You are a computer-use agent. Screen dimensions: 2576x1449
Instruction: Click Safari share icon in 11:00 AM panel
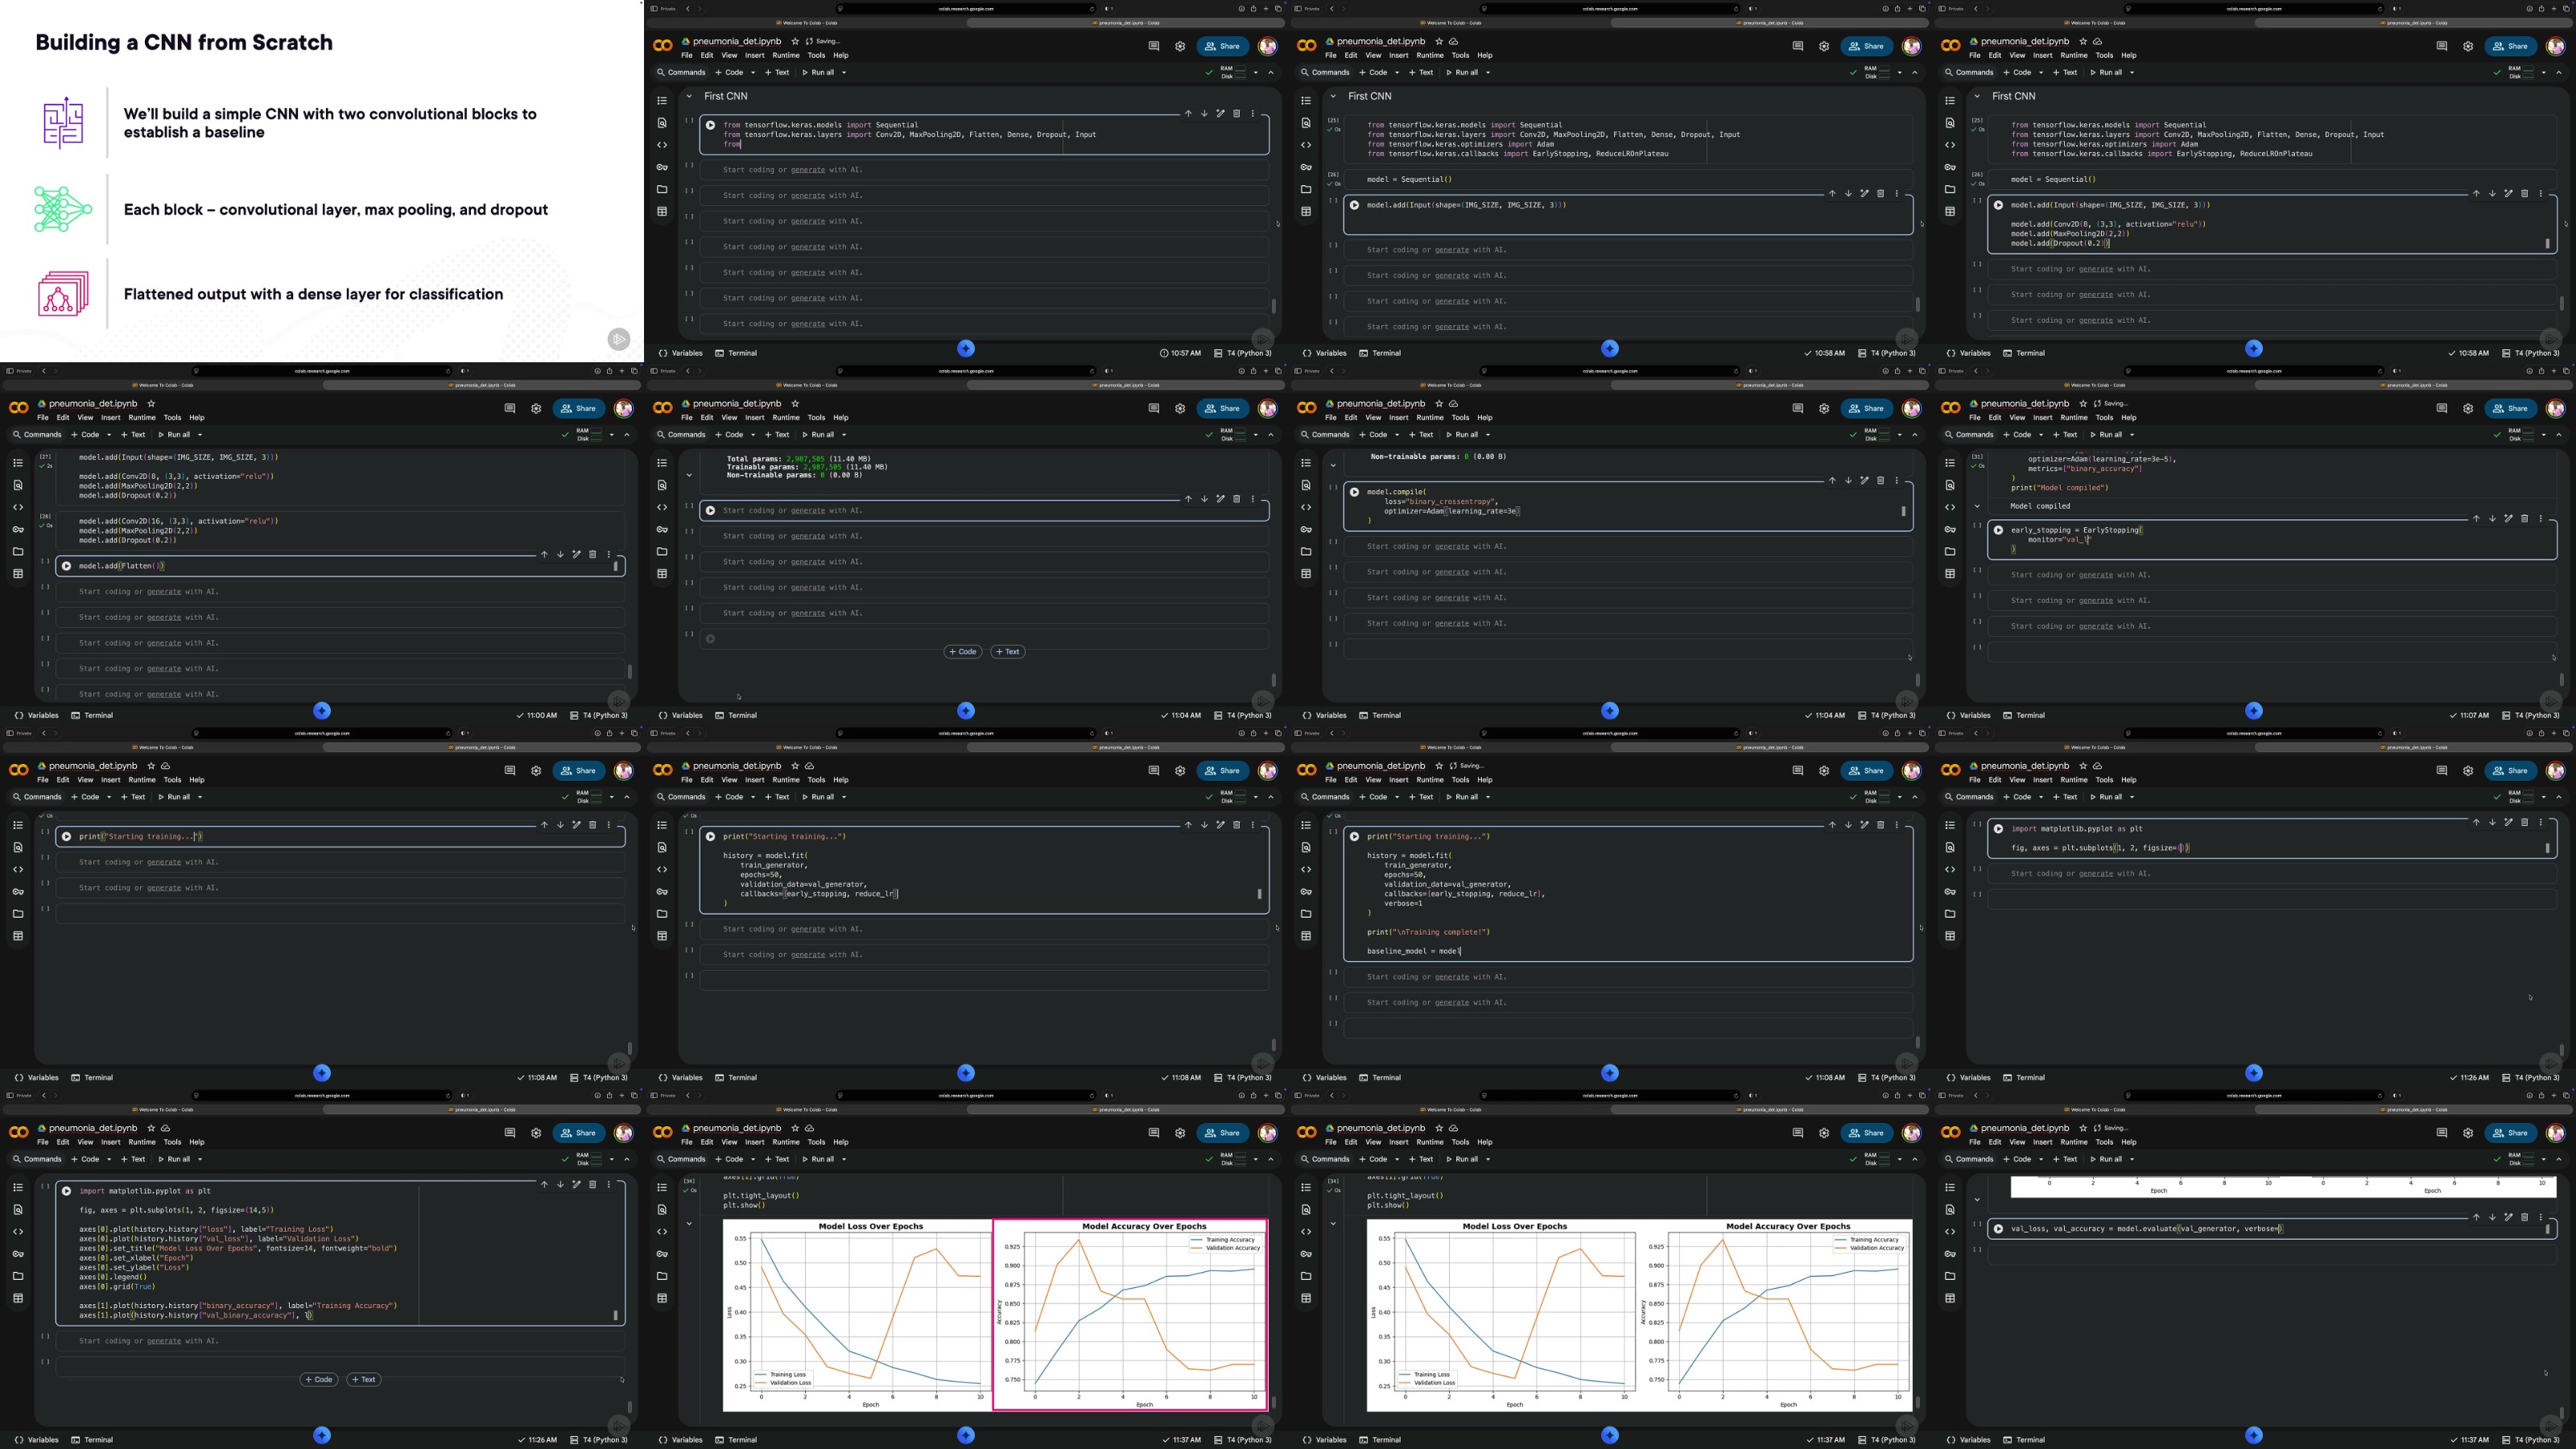(x=609, y=370)
